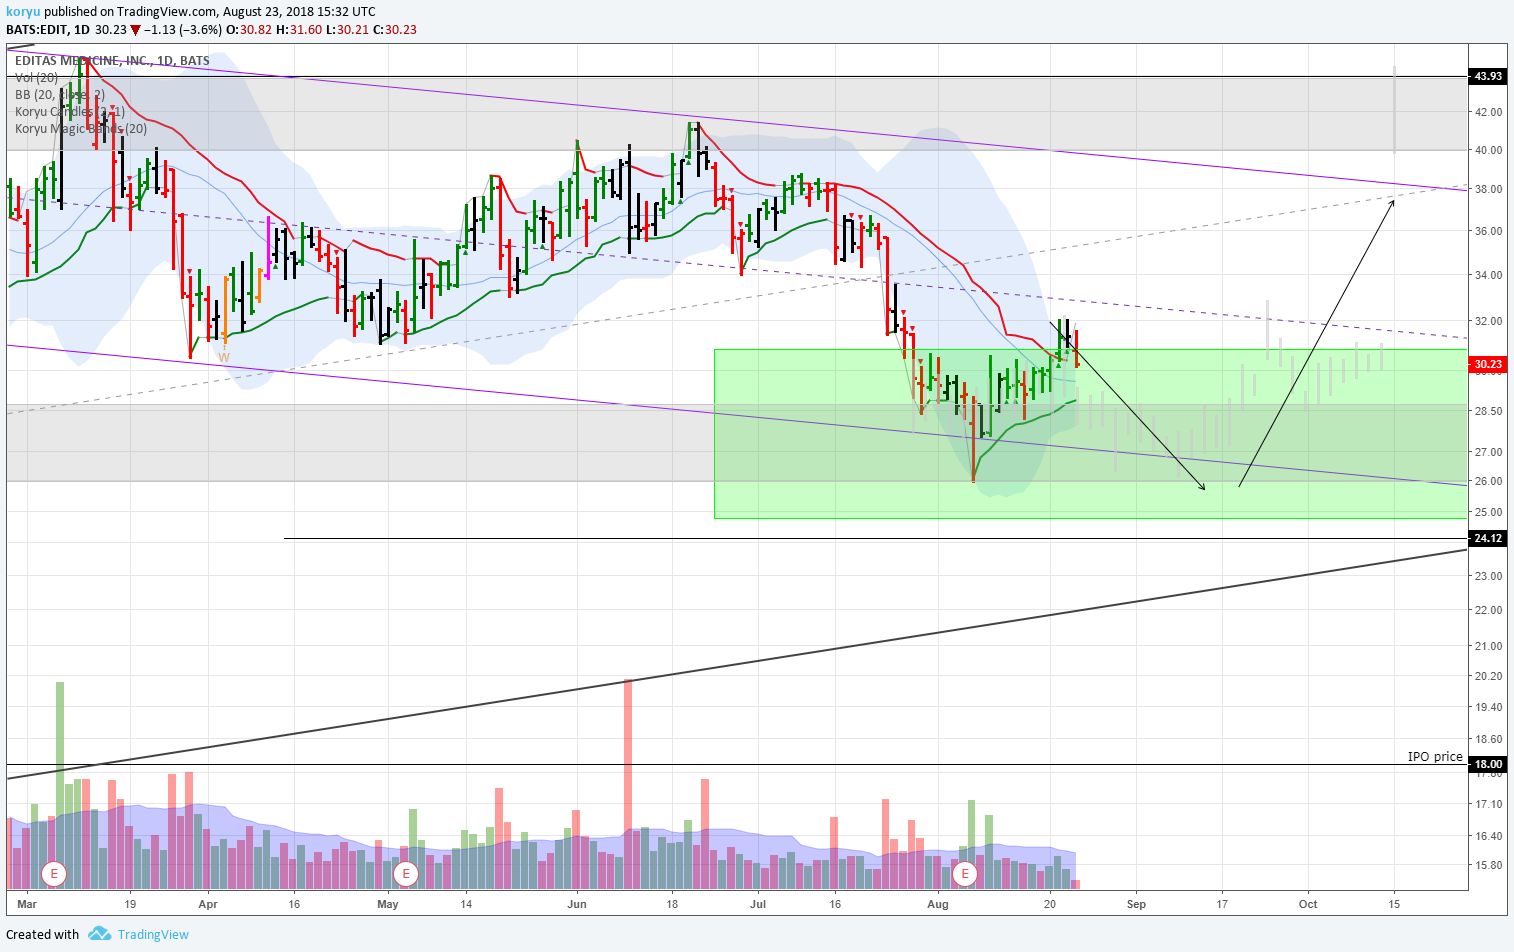The width and height of the screenshot is (1514, 952).
Task: Click the orange 'W' pattern marker
Action: coord(223,357)
